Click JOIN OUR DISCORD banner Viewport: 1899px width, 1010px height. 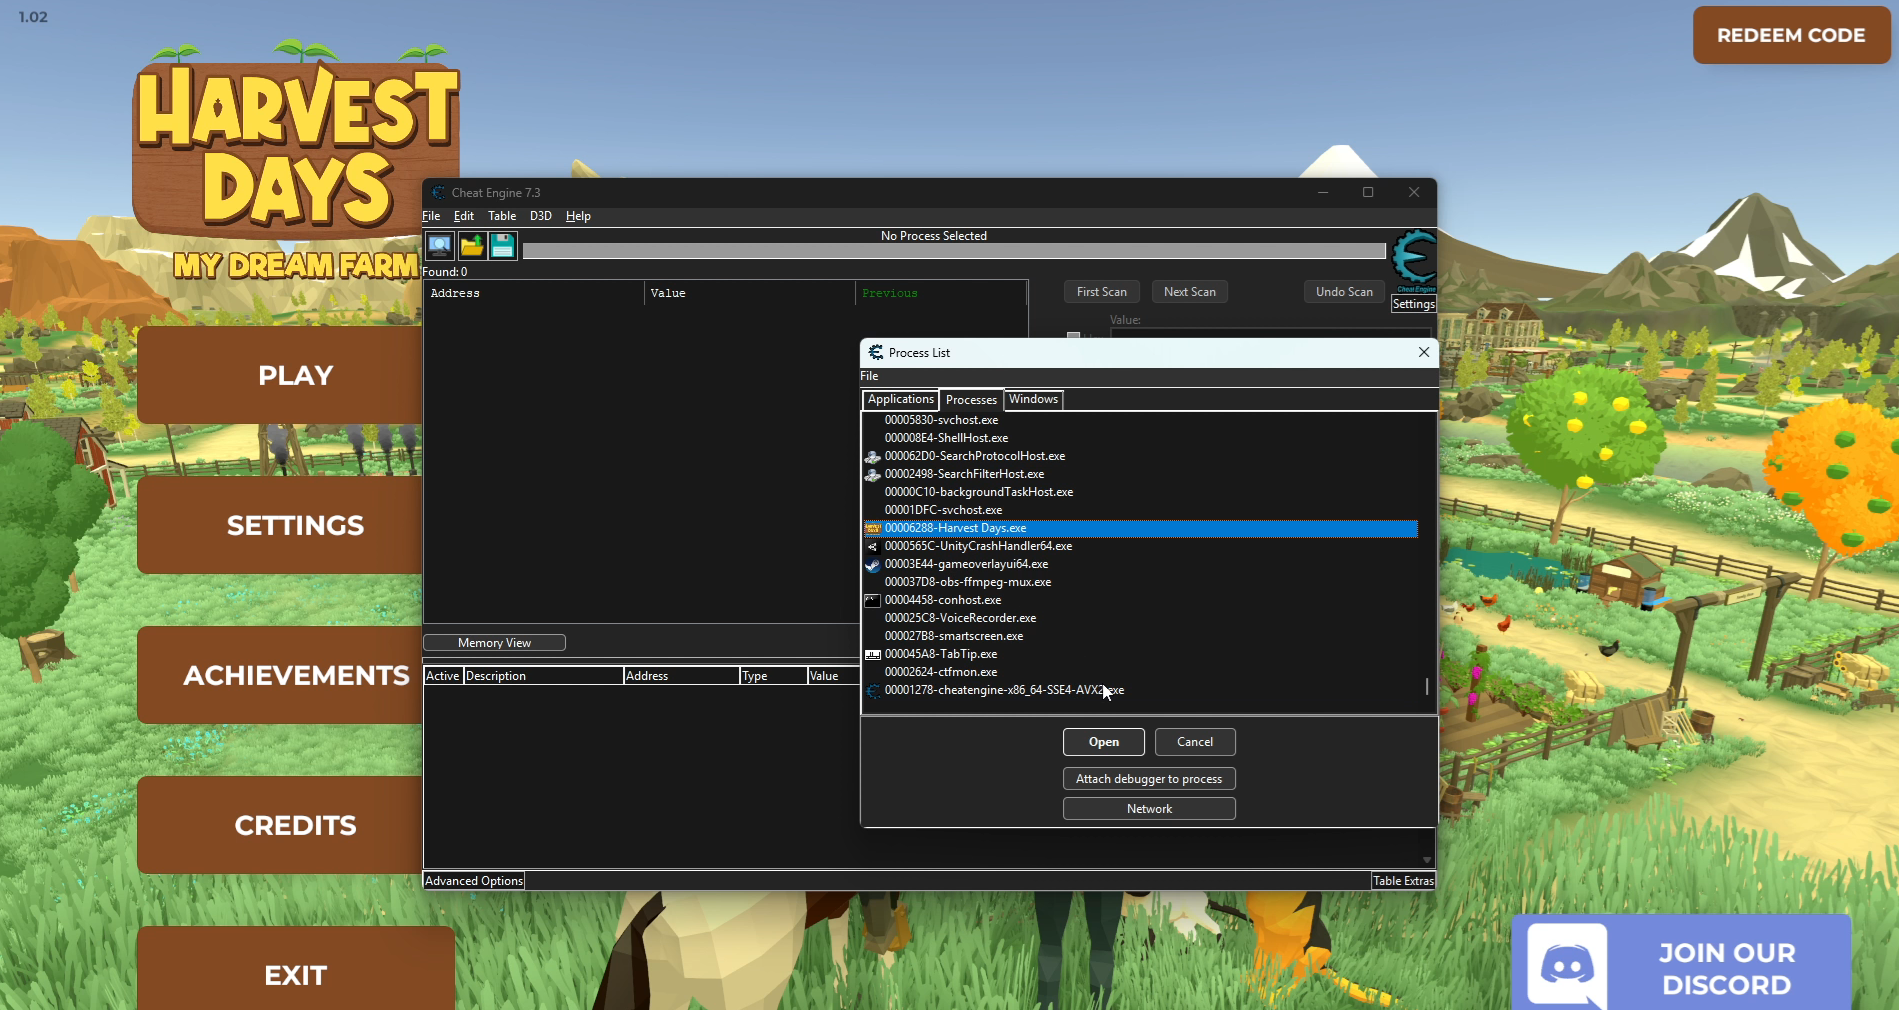click(x=1681, y=962)
